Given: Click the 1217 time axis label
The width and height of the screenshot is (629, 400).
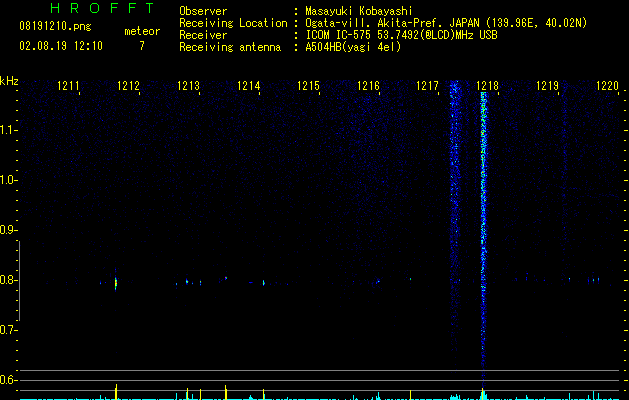Looking at the screenshot, I should pyautogui.click(x=427, y=85).
